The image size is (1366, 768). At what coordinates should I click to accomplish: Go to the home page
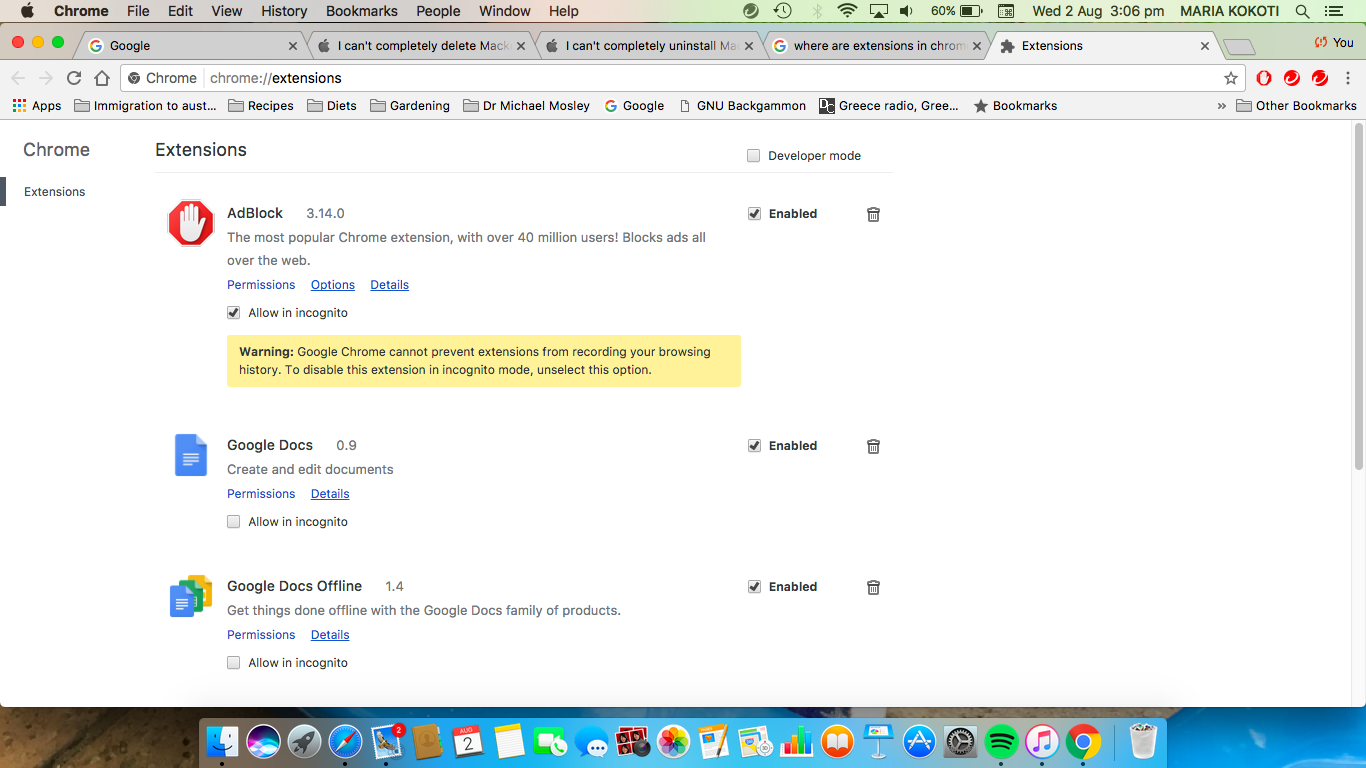click(x=102, y=78)
